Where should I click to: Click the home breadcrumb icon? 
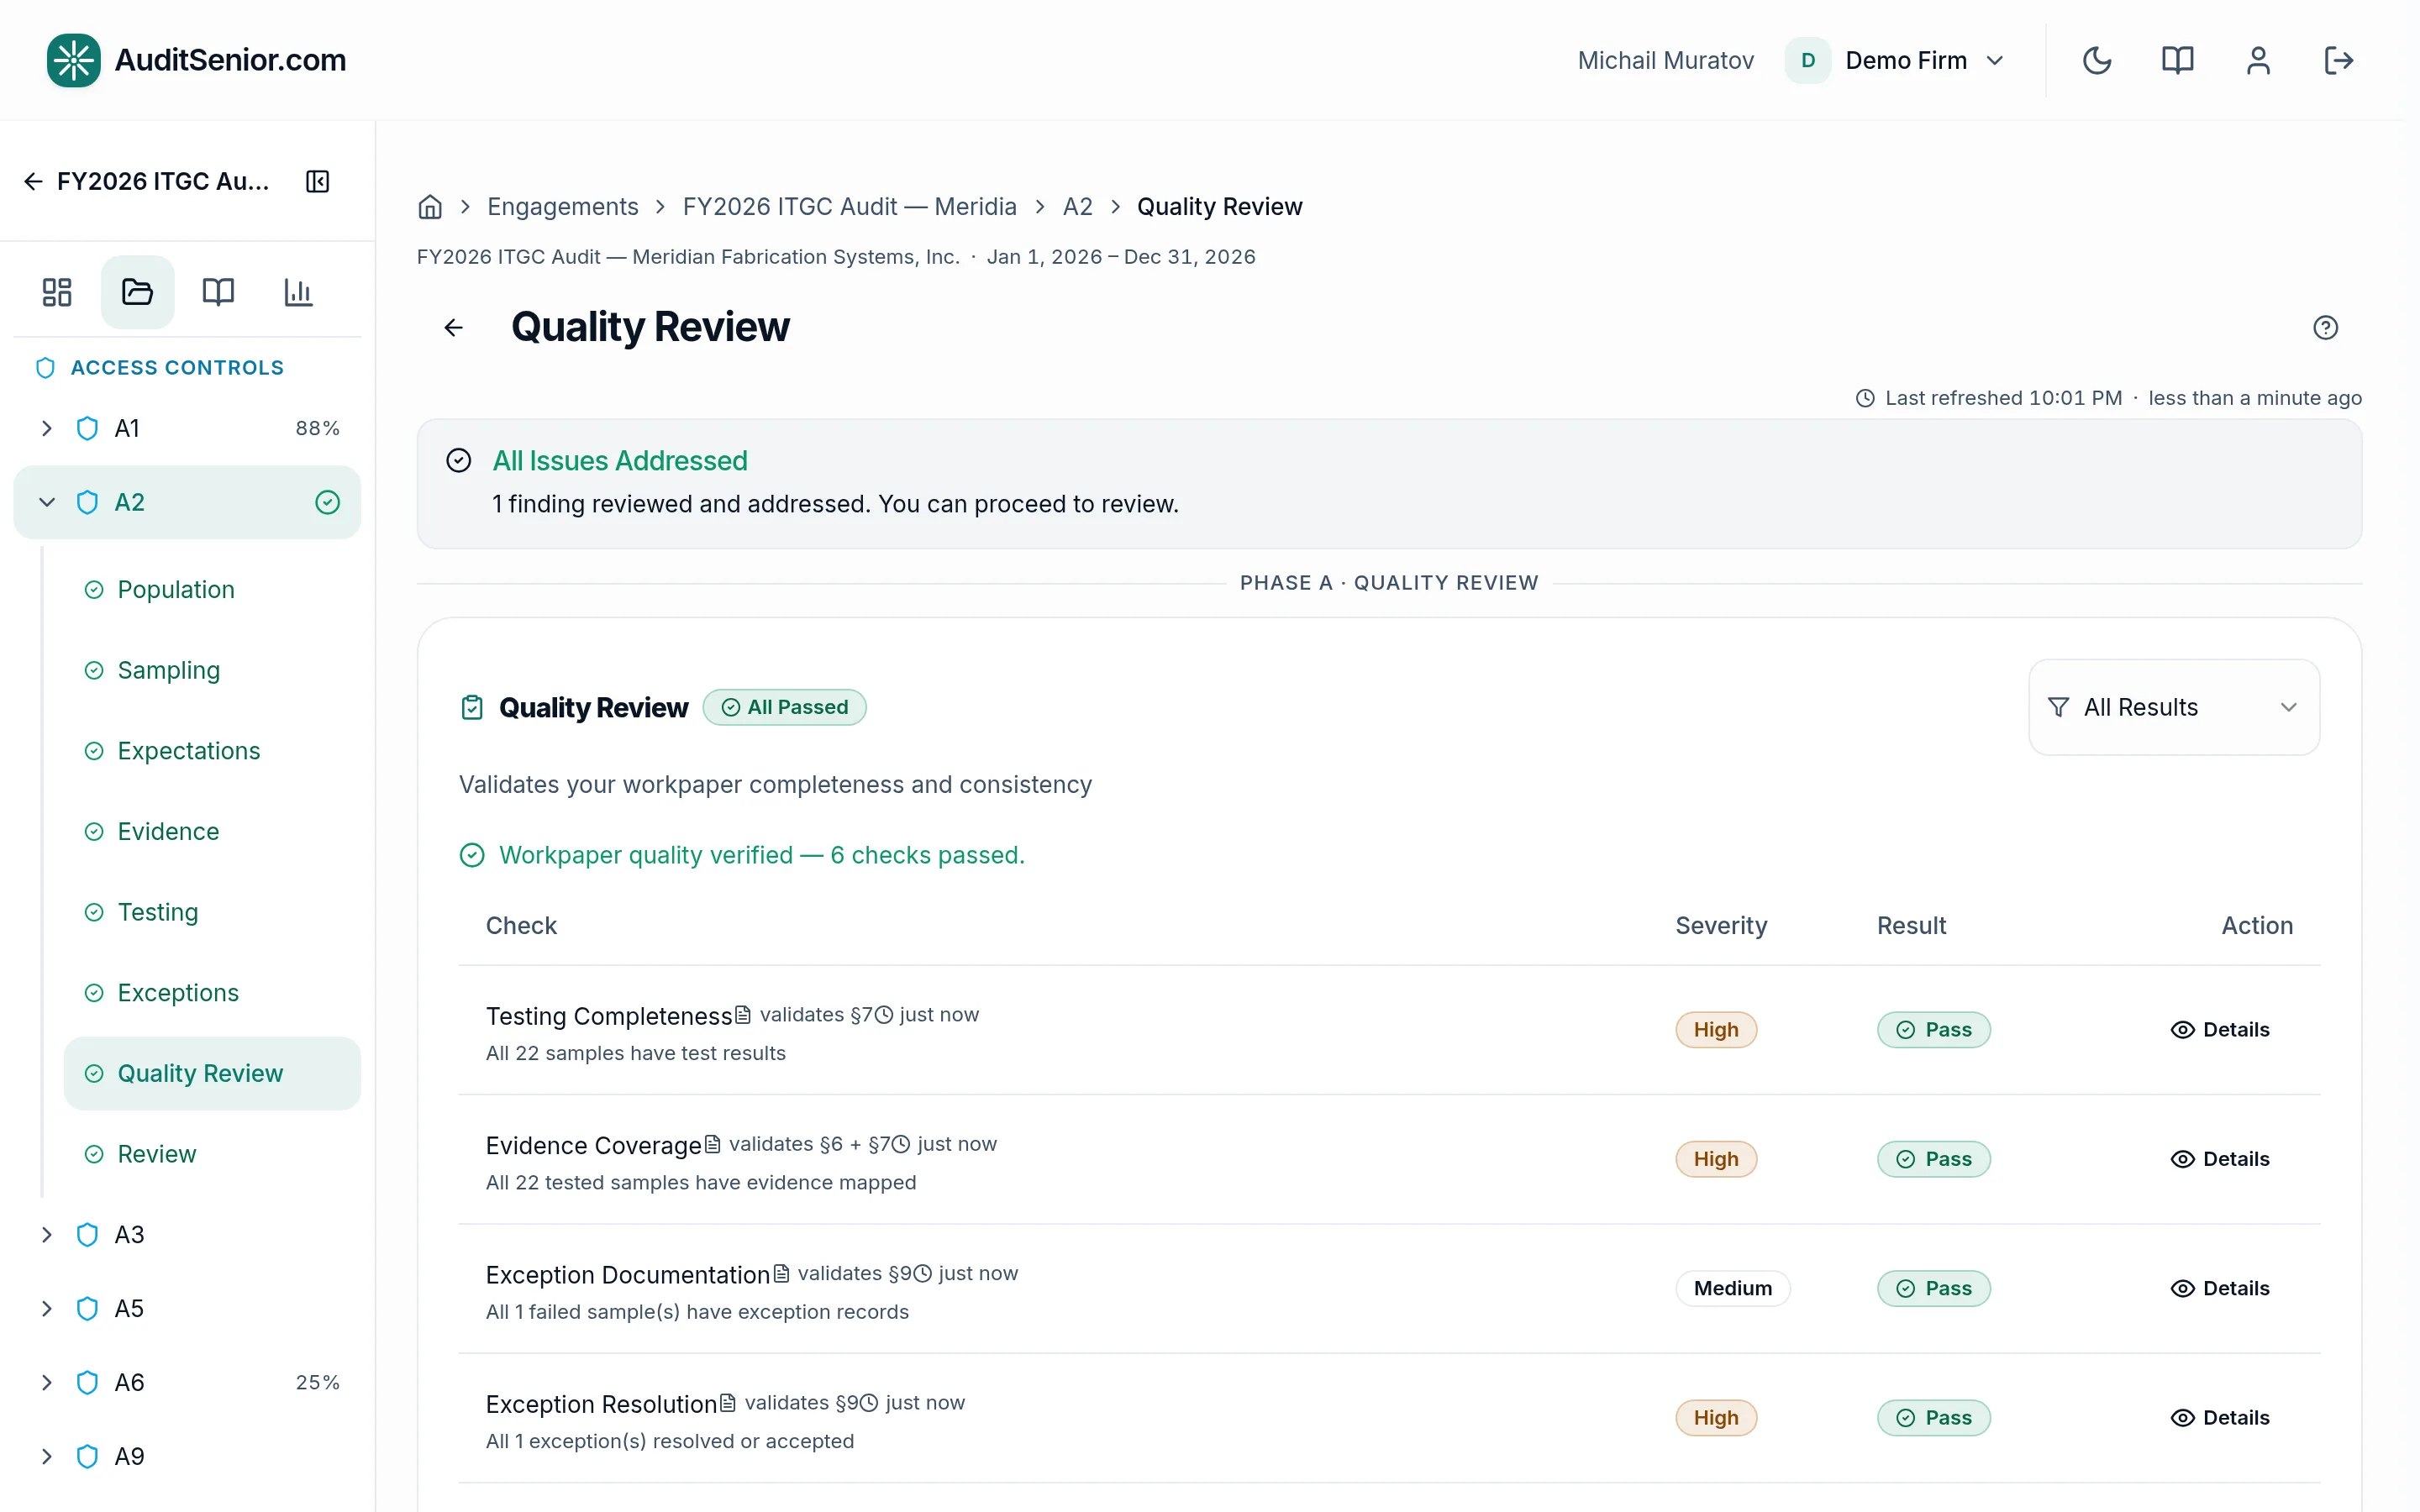(x=430, y=207)
